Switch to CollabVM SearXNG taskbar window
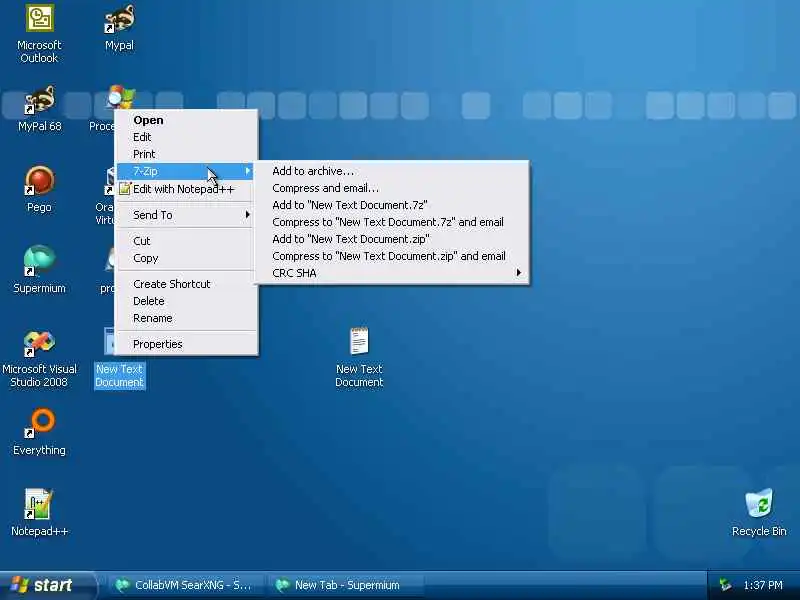The width and height of the screenshot is (800, 600). (x=186, y=585)
